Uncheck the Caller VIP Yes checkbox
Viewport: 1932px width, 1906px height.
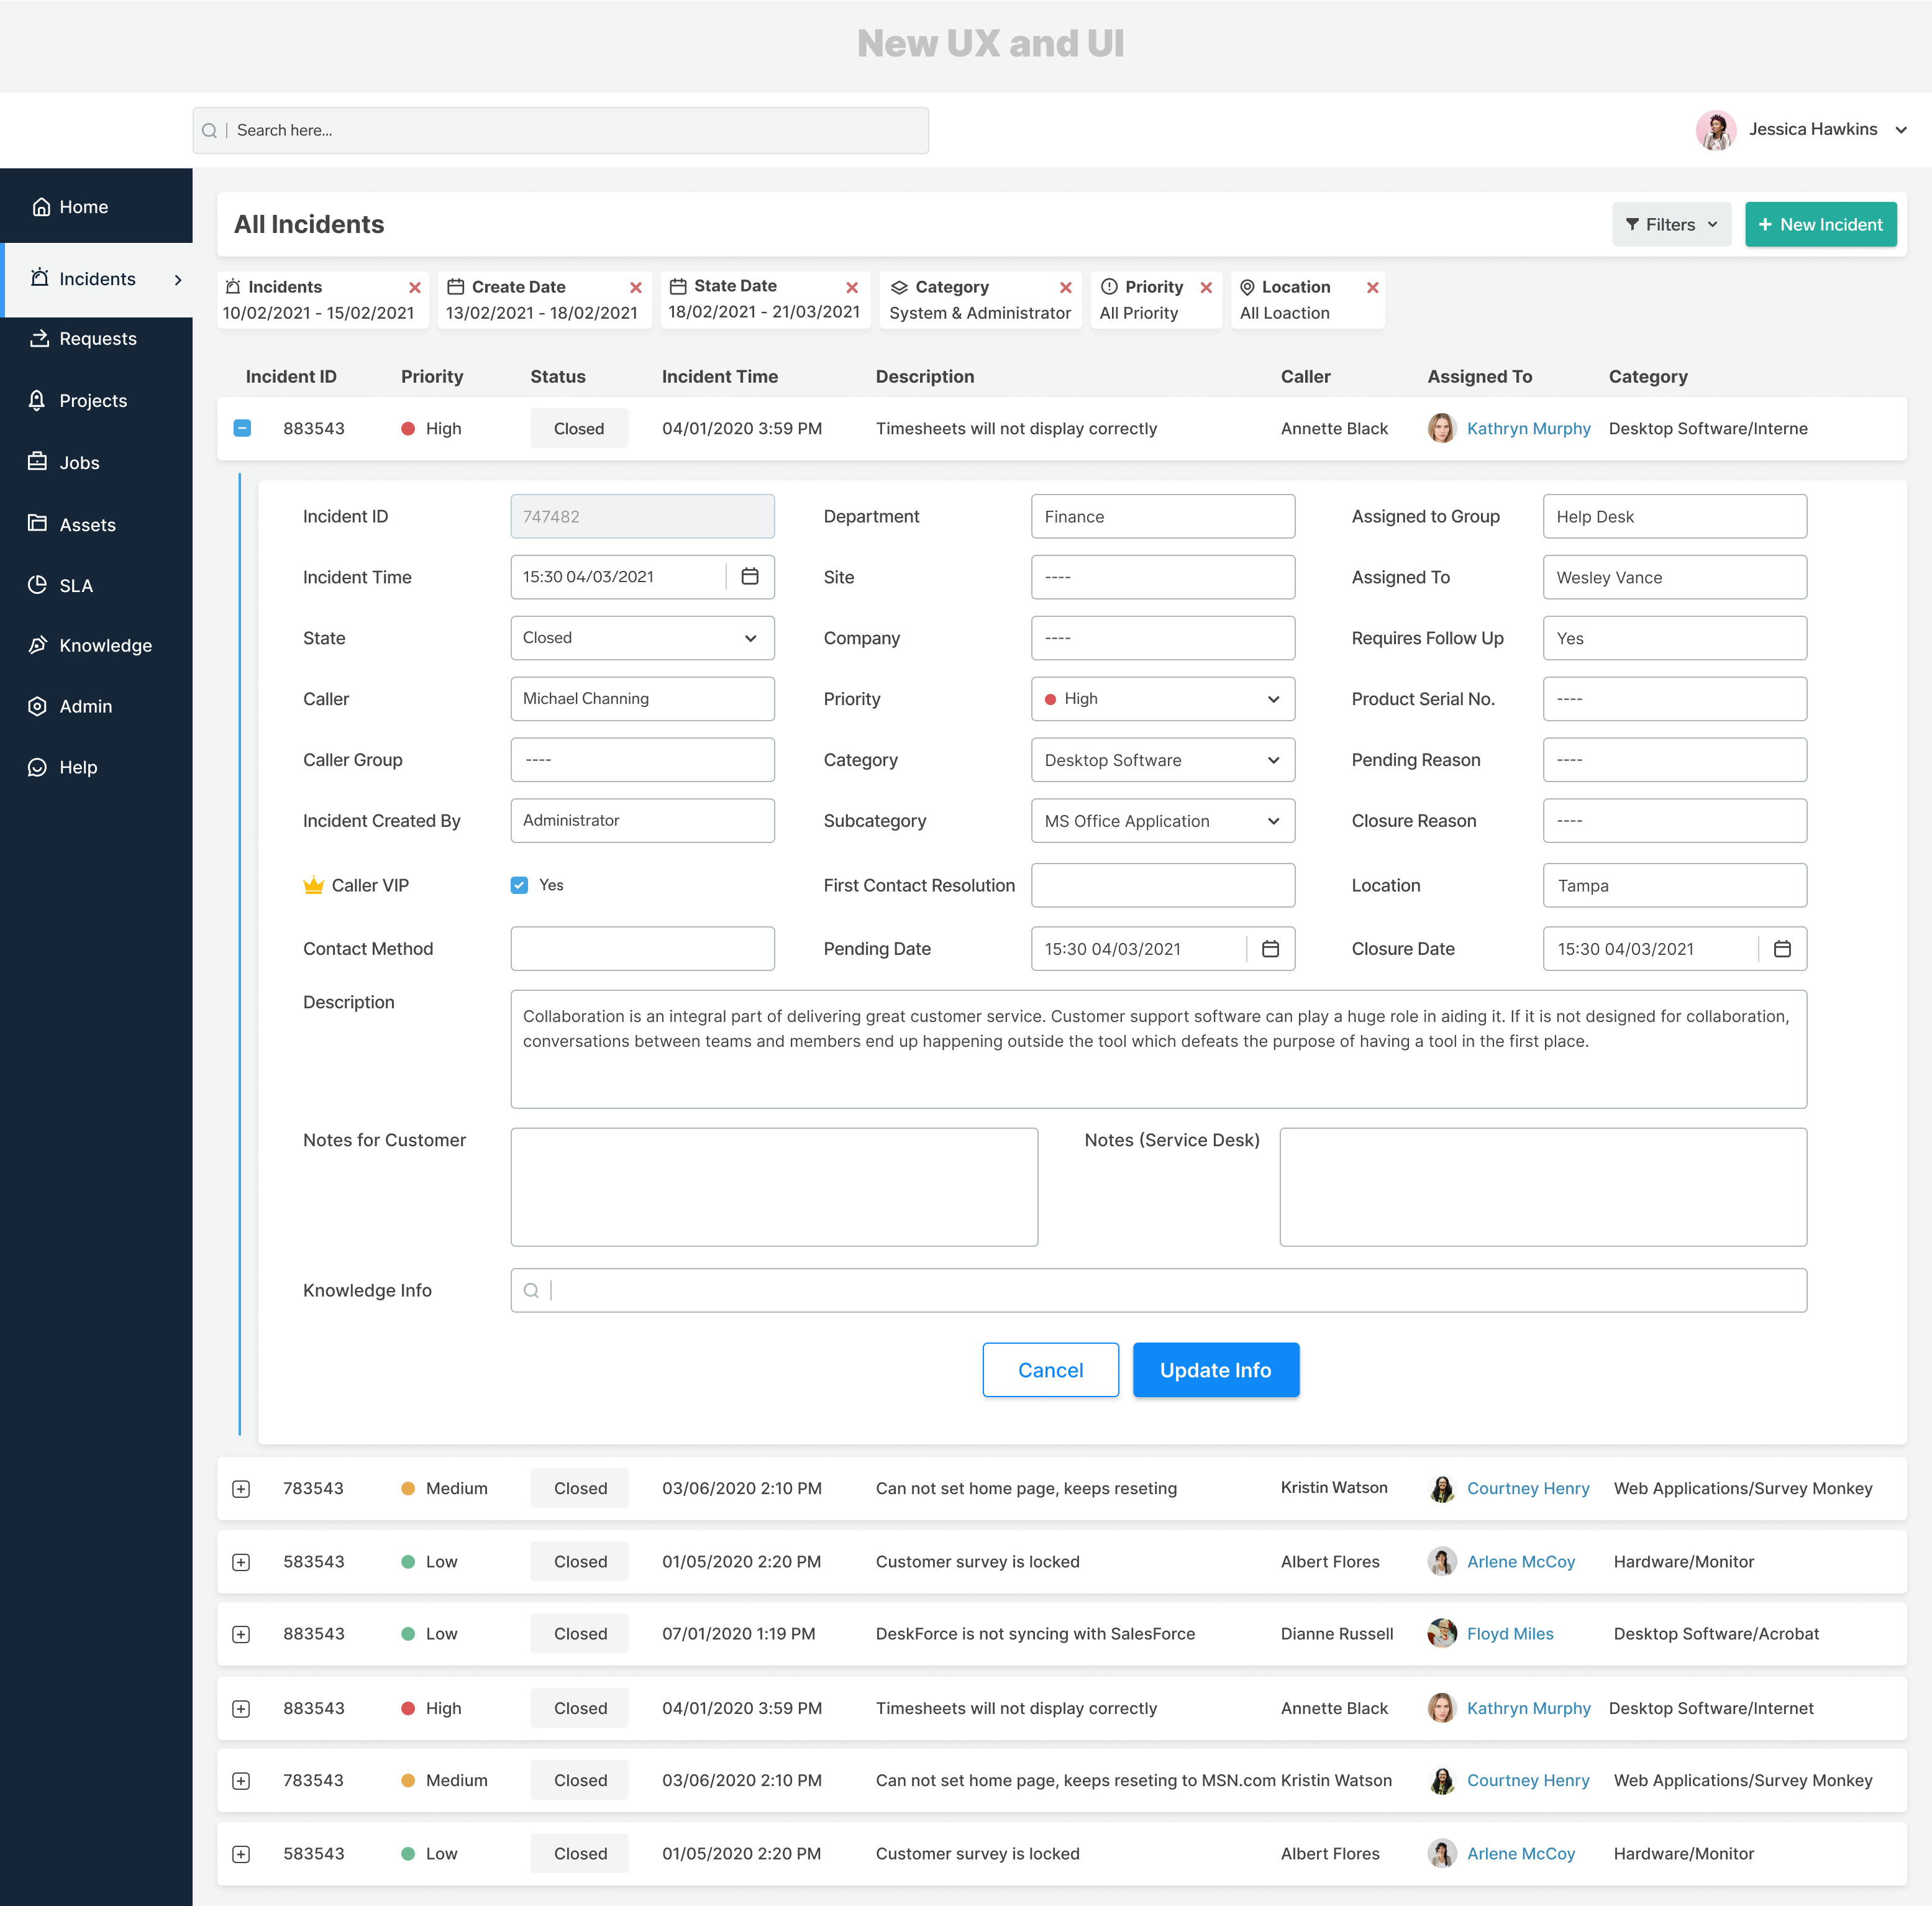pyautogui.click(x=519, y=885)
